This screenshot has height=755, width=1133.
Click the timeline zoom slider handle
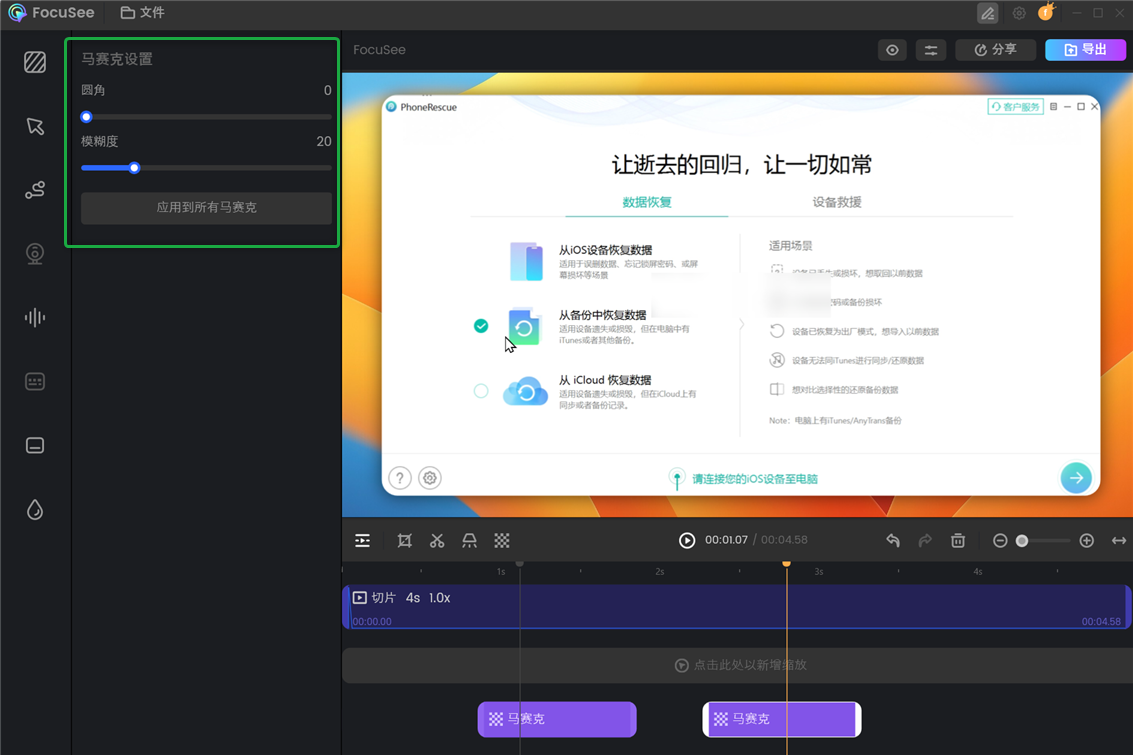click(1022, 540)
